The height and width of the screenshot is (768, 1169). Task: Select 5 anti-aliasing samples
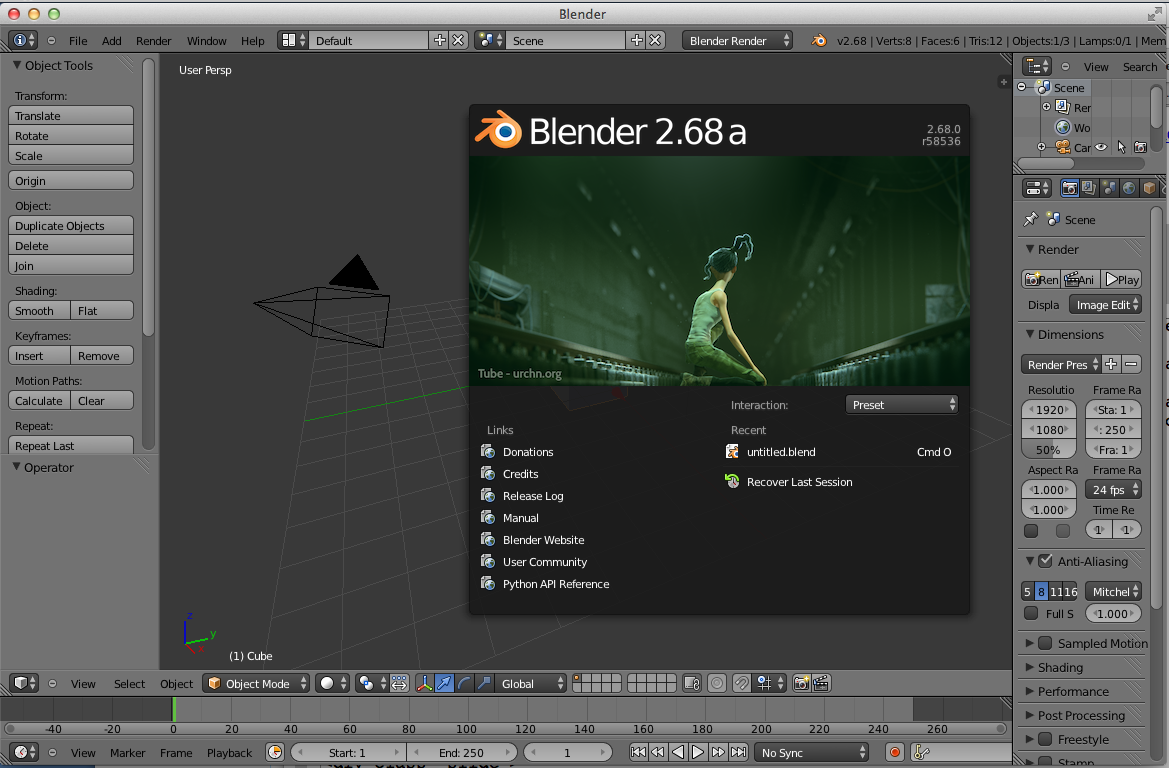[x=1027, y=591]
